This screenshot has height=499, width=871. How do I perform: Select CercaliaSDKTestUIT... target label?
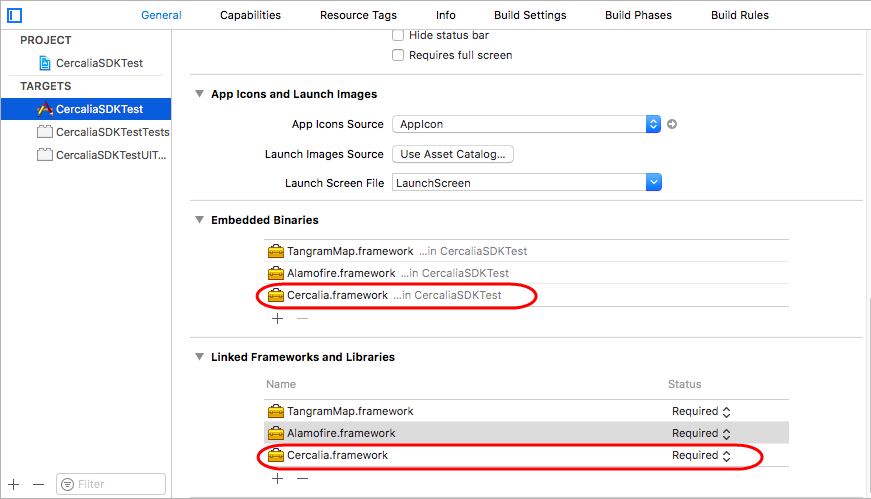coord(111,154)
